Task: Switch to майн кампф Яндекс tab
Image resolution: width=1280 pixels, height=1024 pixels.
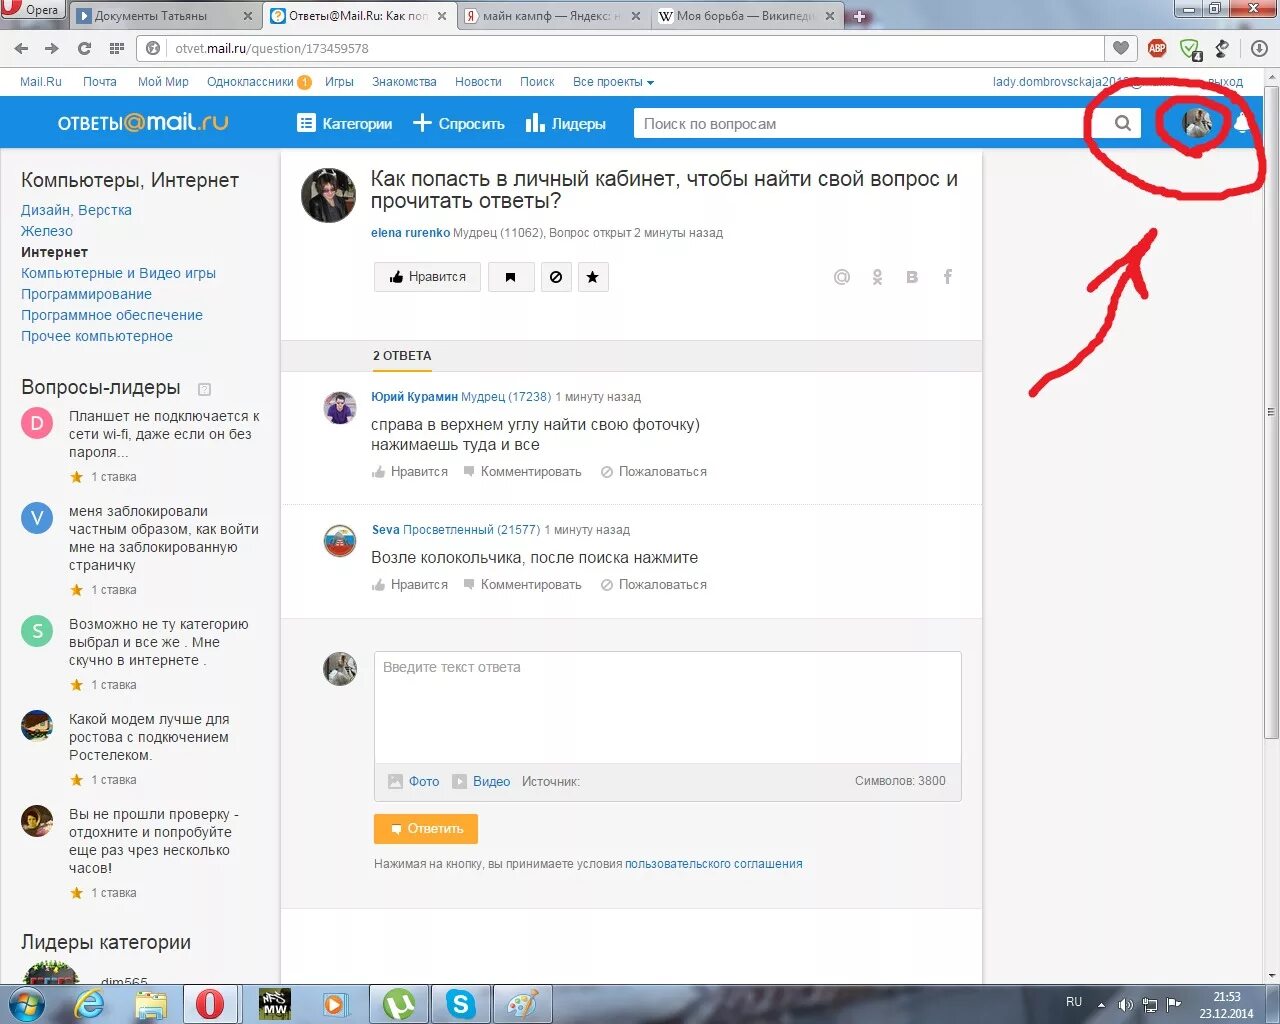Action: pos(553,16)
